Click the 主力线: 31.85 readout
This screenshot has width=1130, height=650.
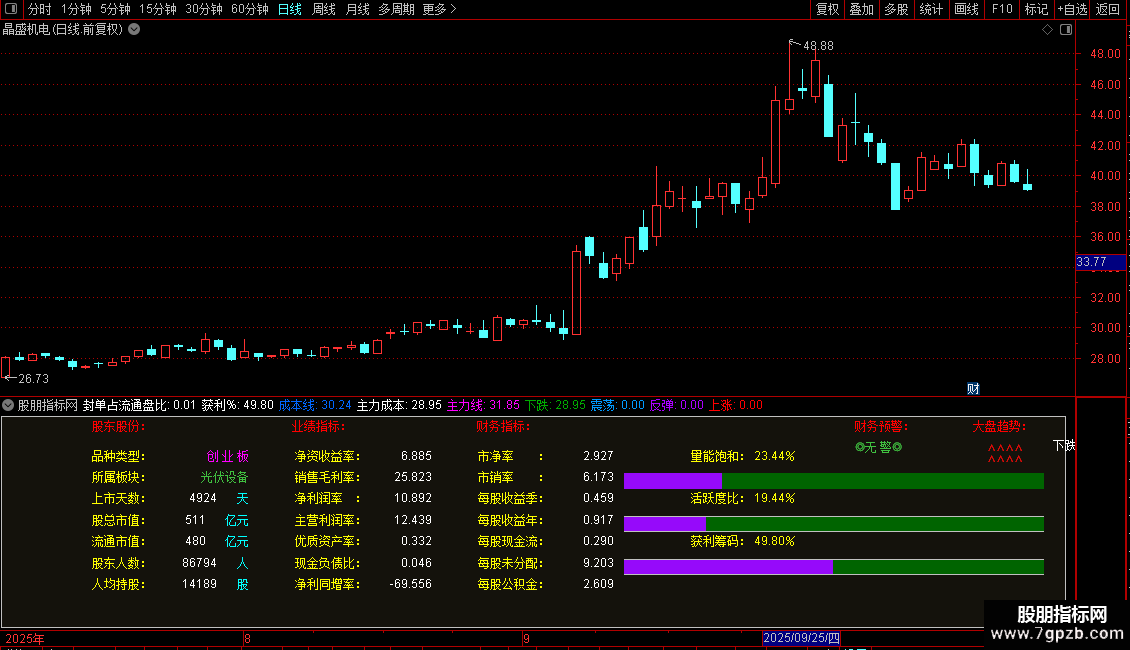tap(483, 405)
